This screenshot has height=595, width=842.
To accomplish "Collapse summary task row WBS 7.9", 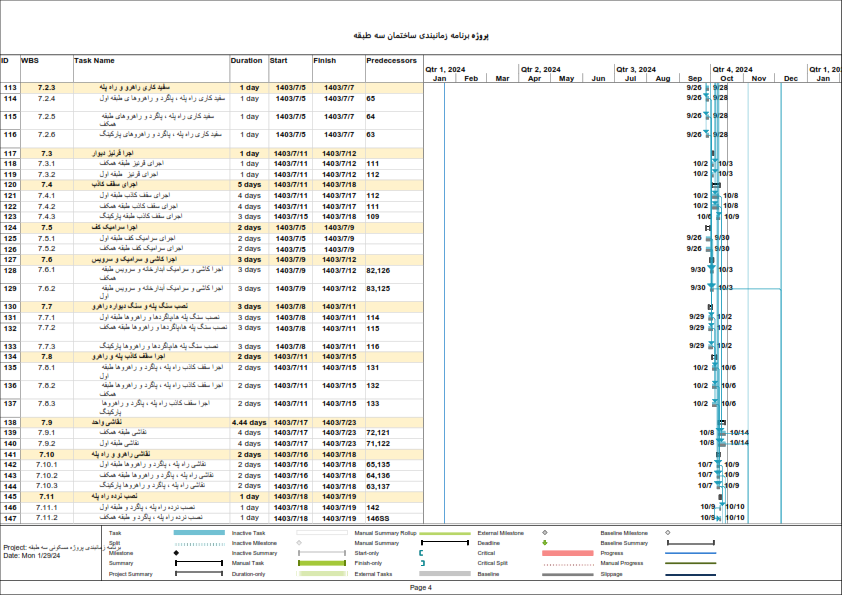I will pos(46,423).
